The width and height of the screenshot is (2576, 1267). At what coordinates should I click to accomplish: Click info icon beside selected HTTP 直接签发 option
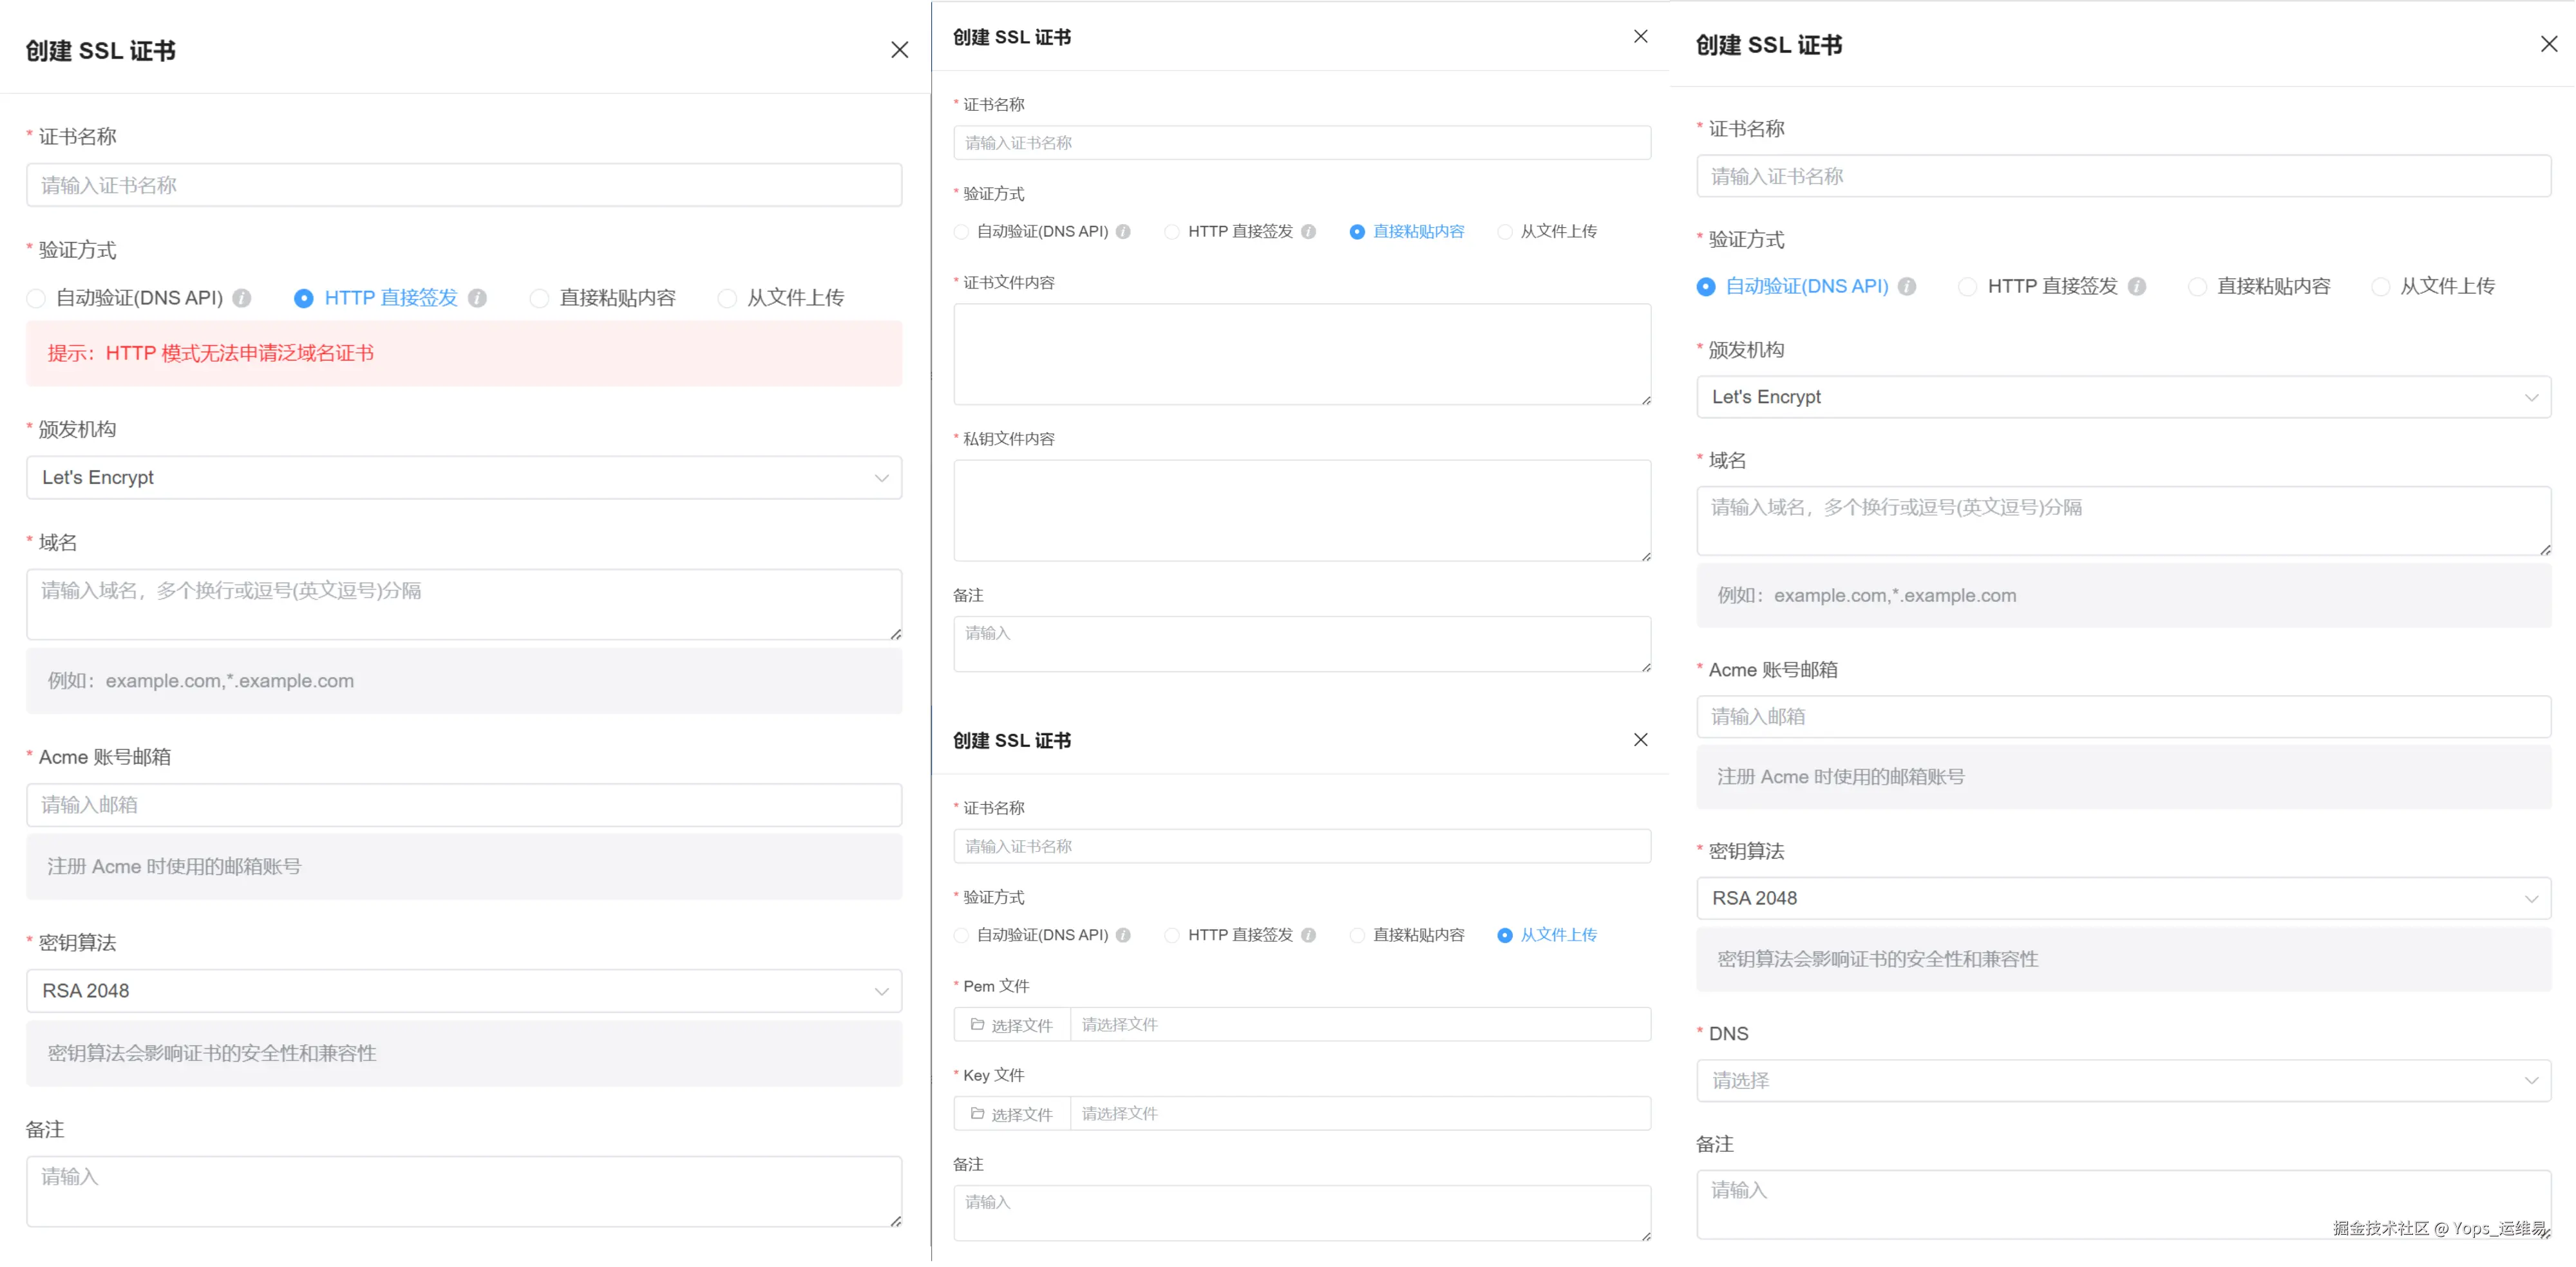(477, 298)
